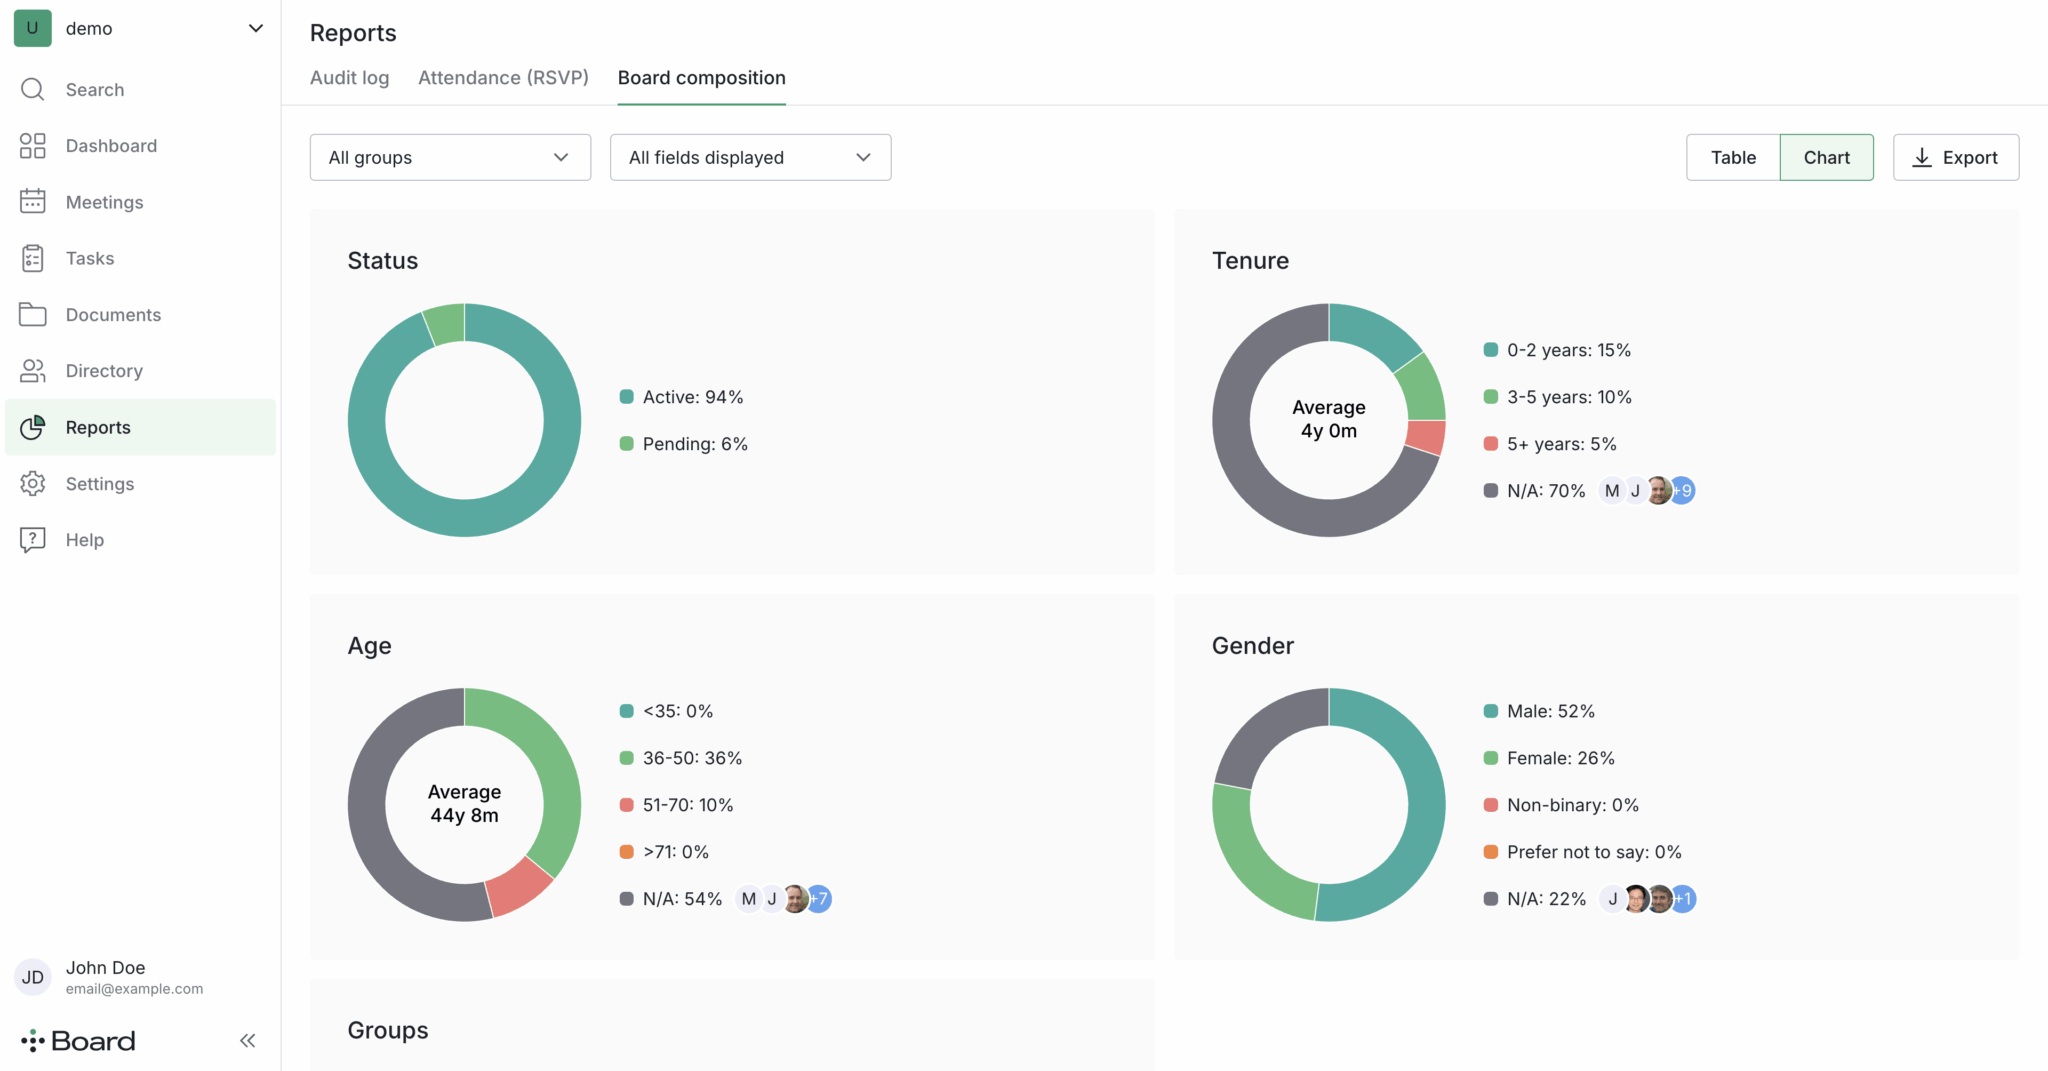Open Directory via the people icon
Image resolution: width=2048 pixels, height=1071 pixels.
pos(32,371)
